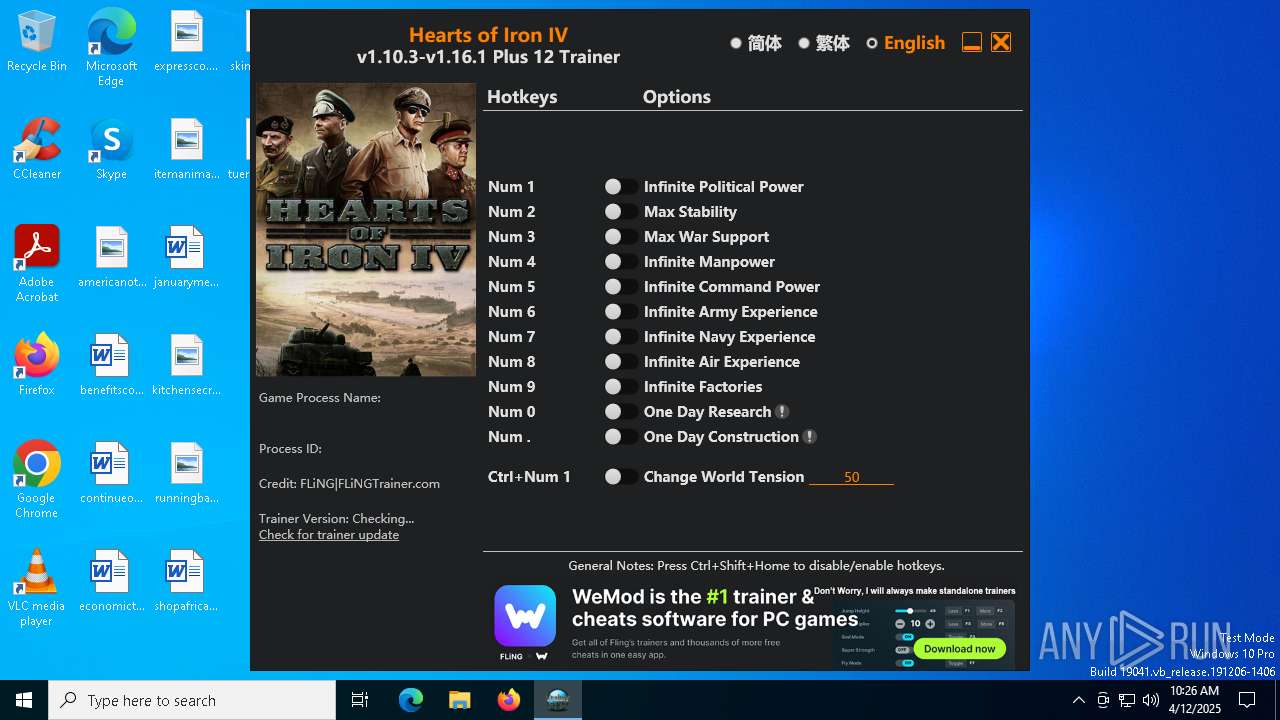Screen dimensions: 1280x720
Task: Open the volume control tray icon
Action: click(1150, 700)
